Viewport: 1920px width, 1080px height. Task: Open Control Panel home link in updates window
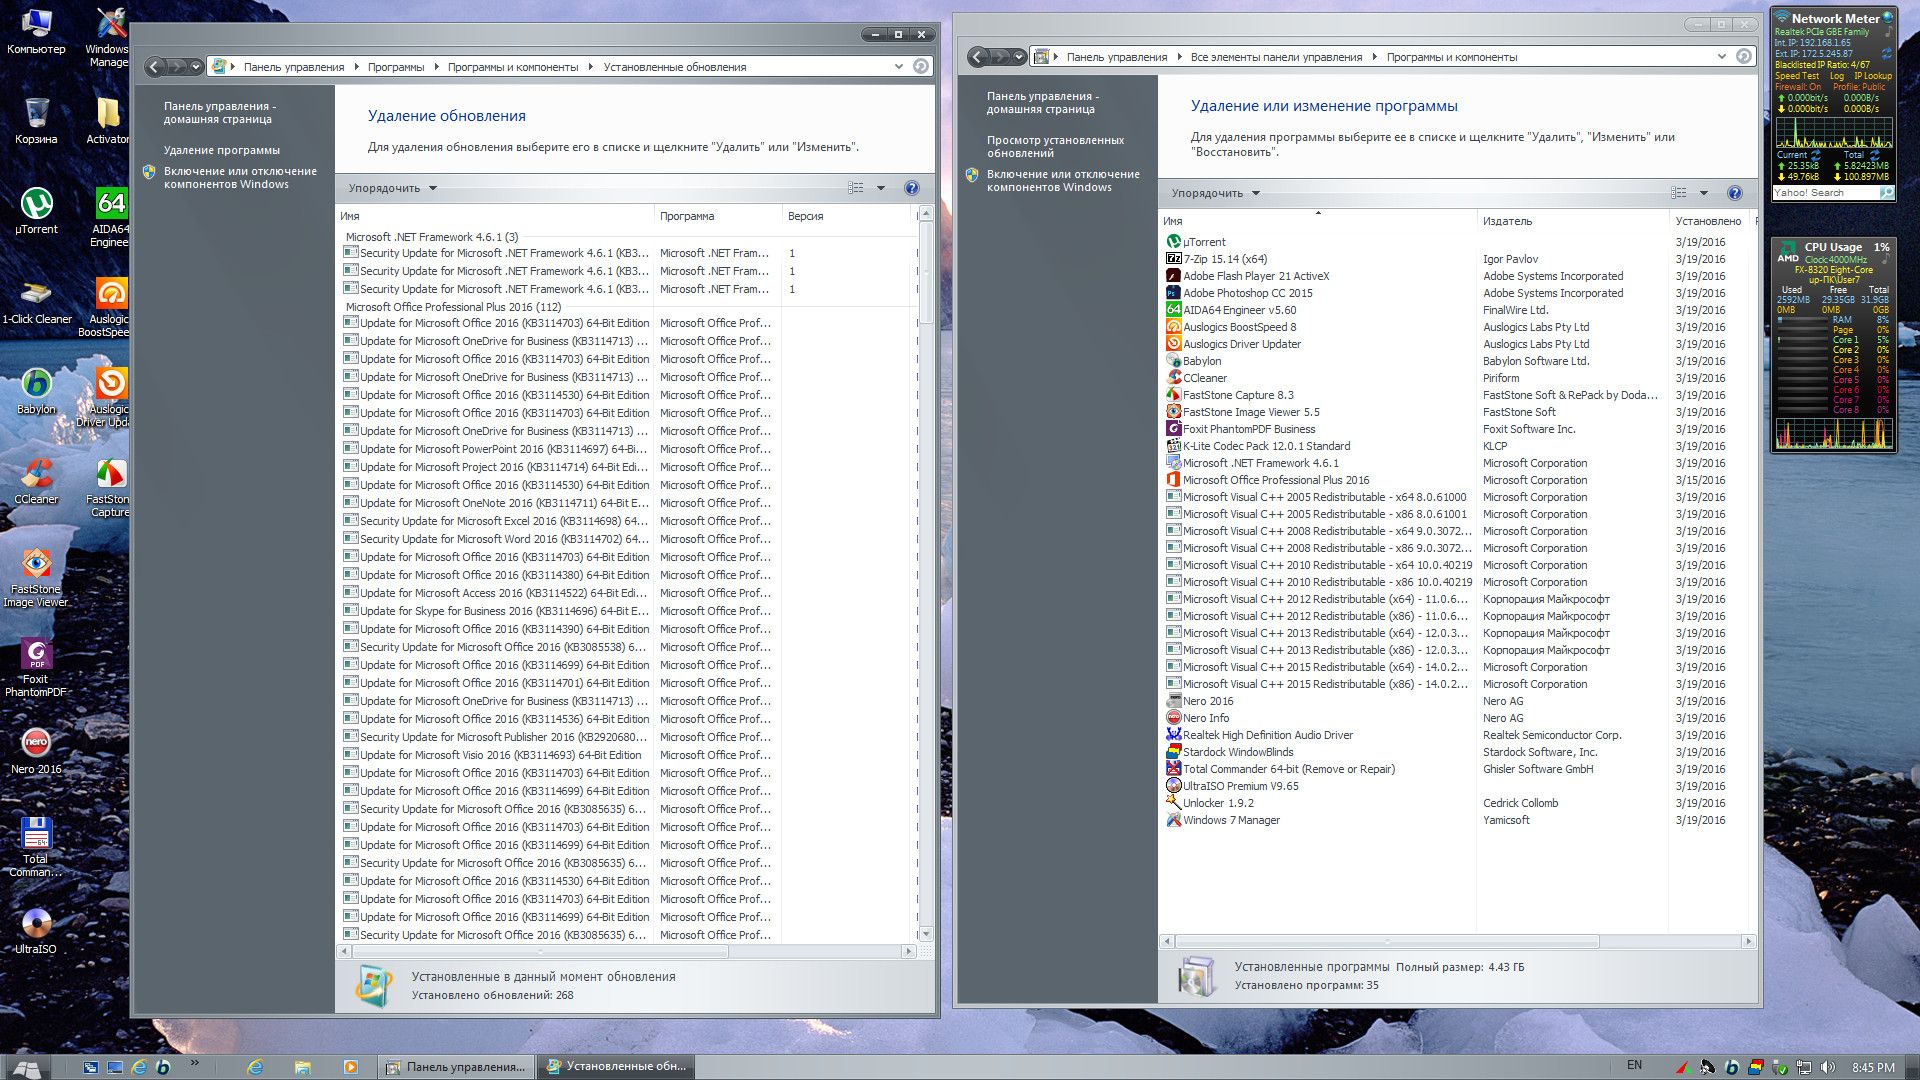click(x=219, y=113)
